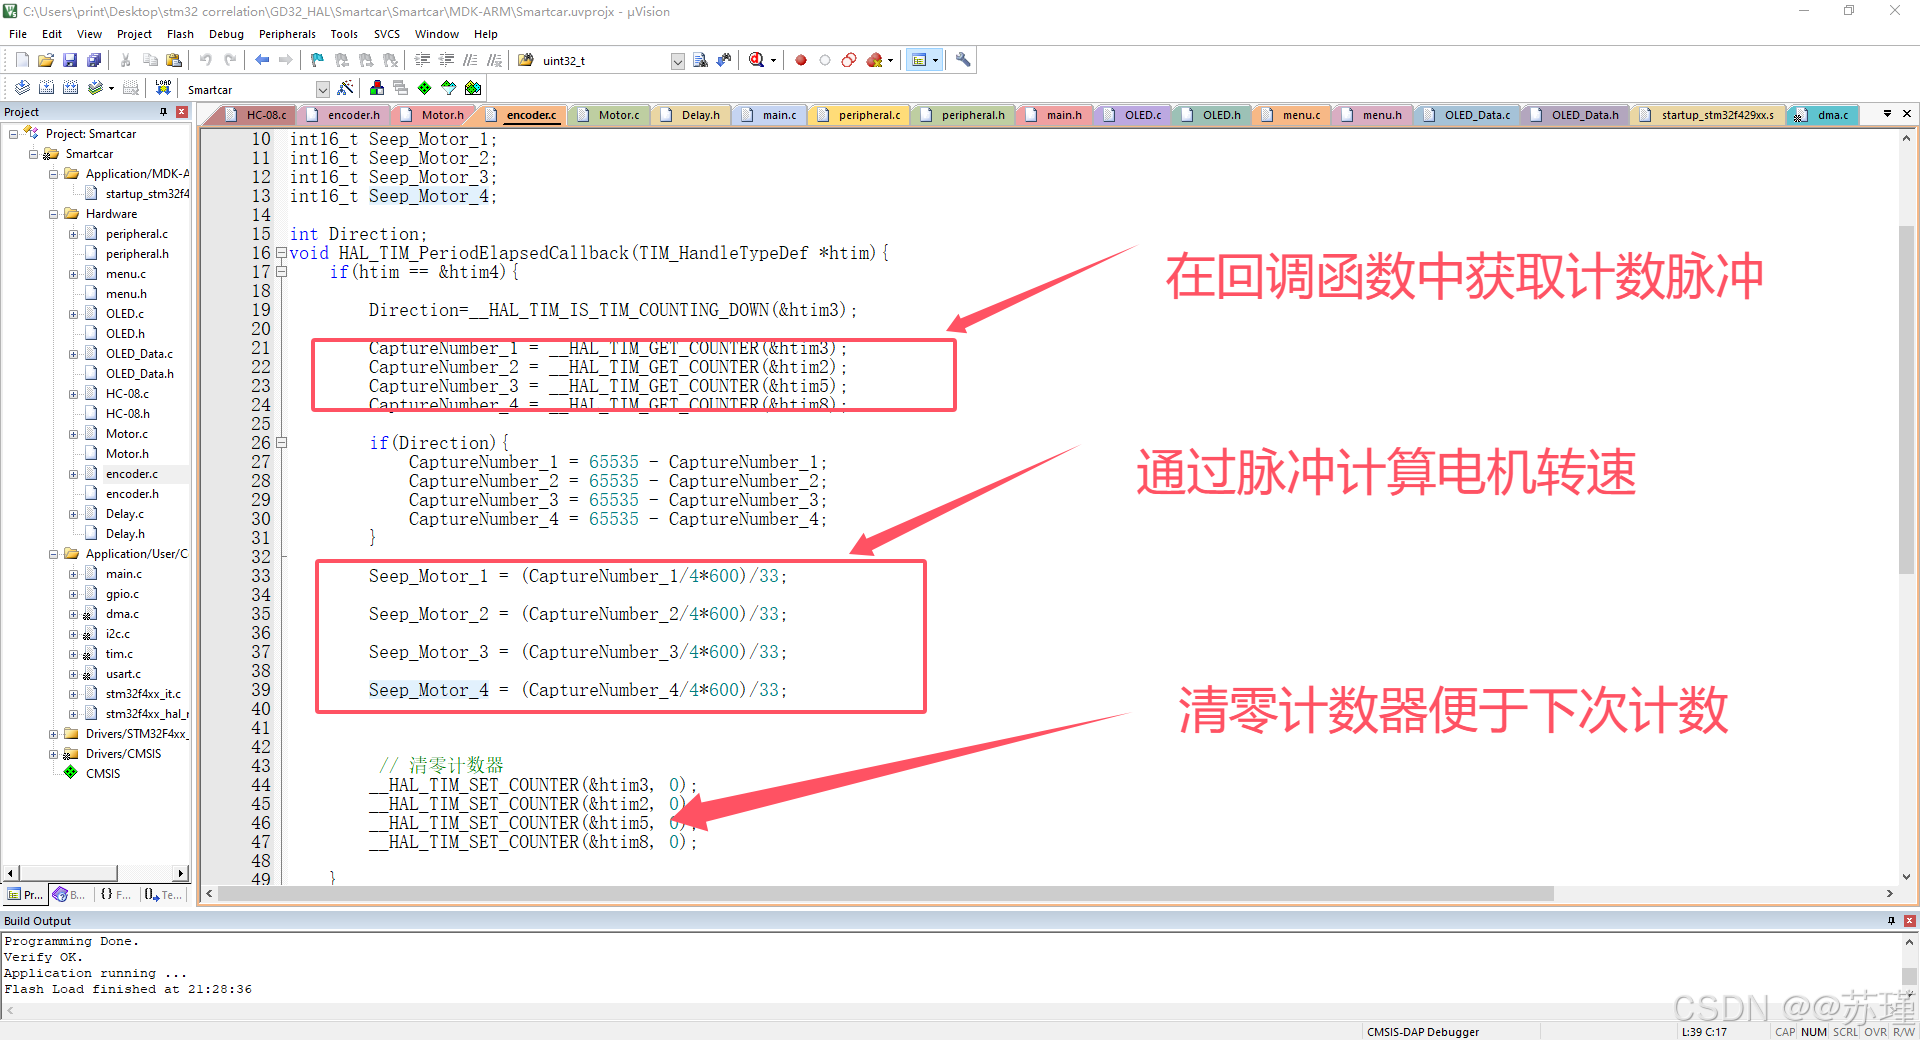Image resolution: width=1920 pixels, height=1040 pixels.
Task: Select stm32f4xx_it.c in the project tree
Action: point(143,694)
